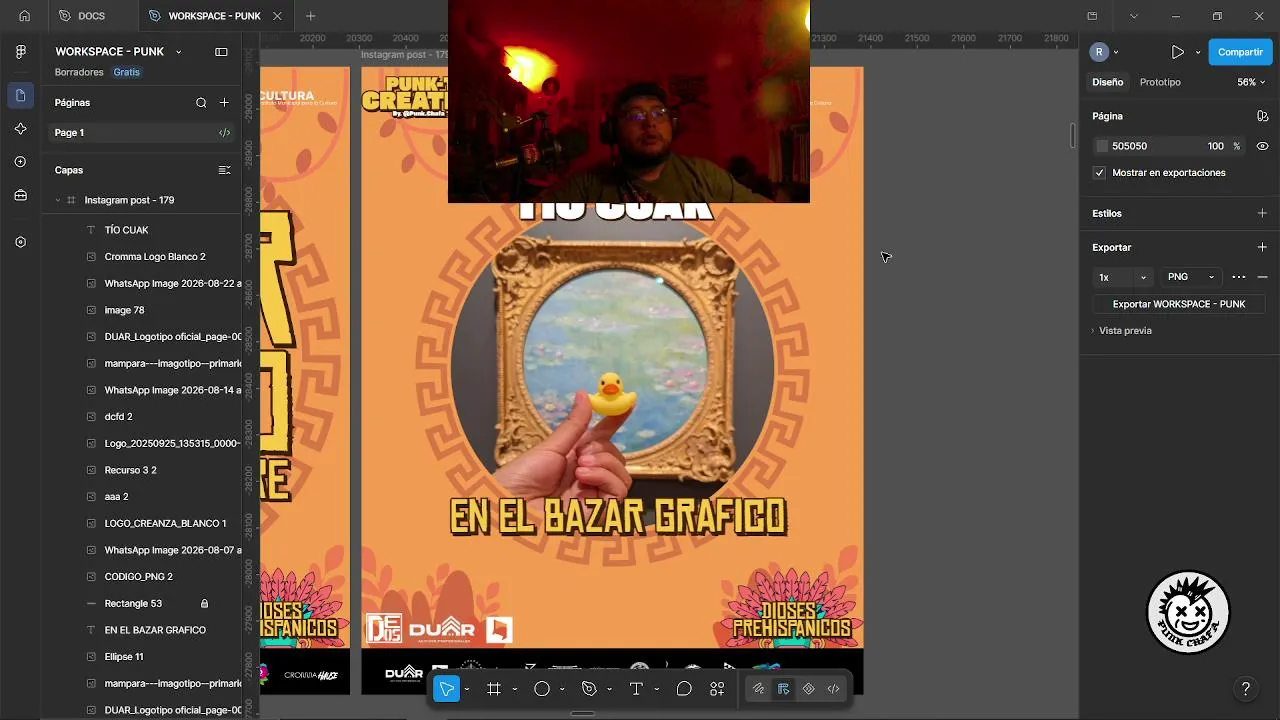
Task: Edit the 505050 hex color field
Action: (1130, 146)
